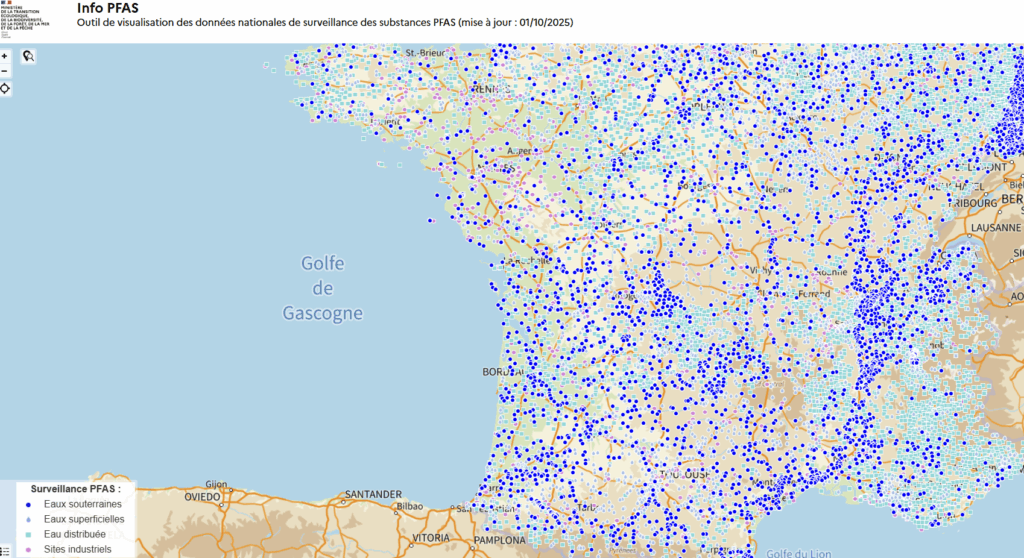Click the SANTANDER city label
1024x558 pixels.
coord(372,493)
